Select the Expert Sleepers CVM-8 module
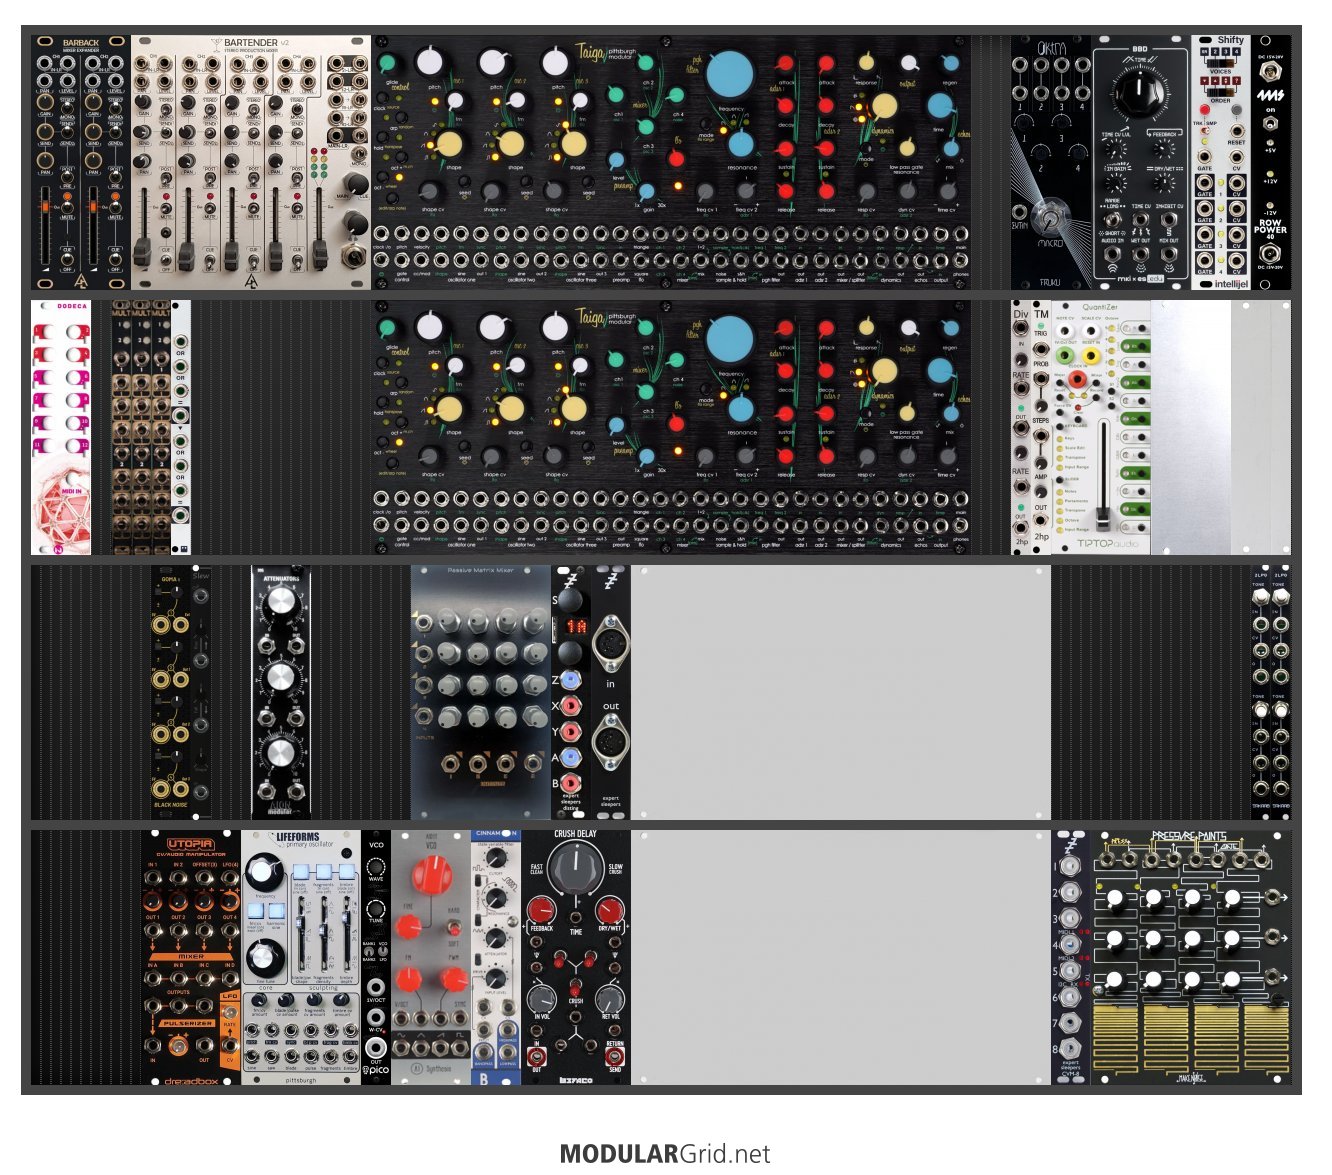The width and height of the screenshot is (1332, 1175). click(x=1071, y=957)
